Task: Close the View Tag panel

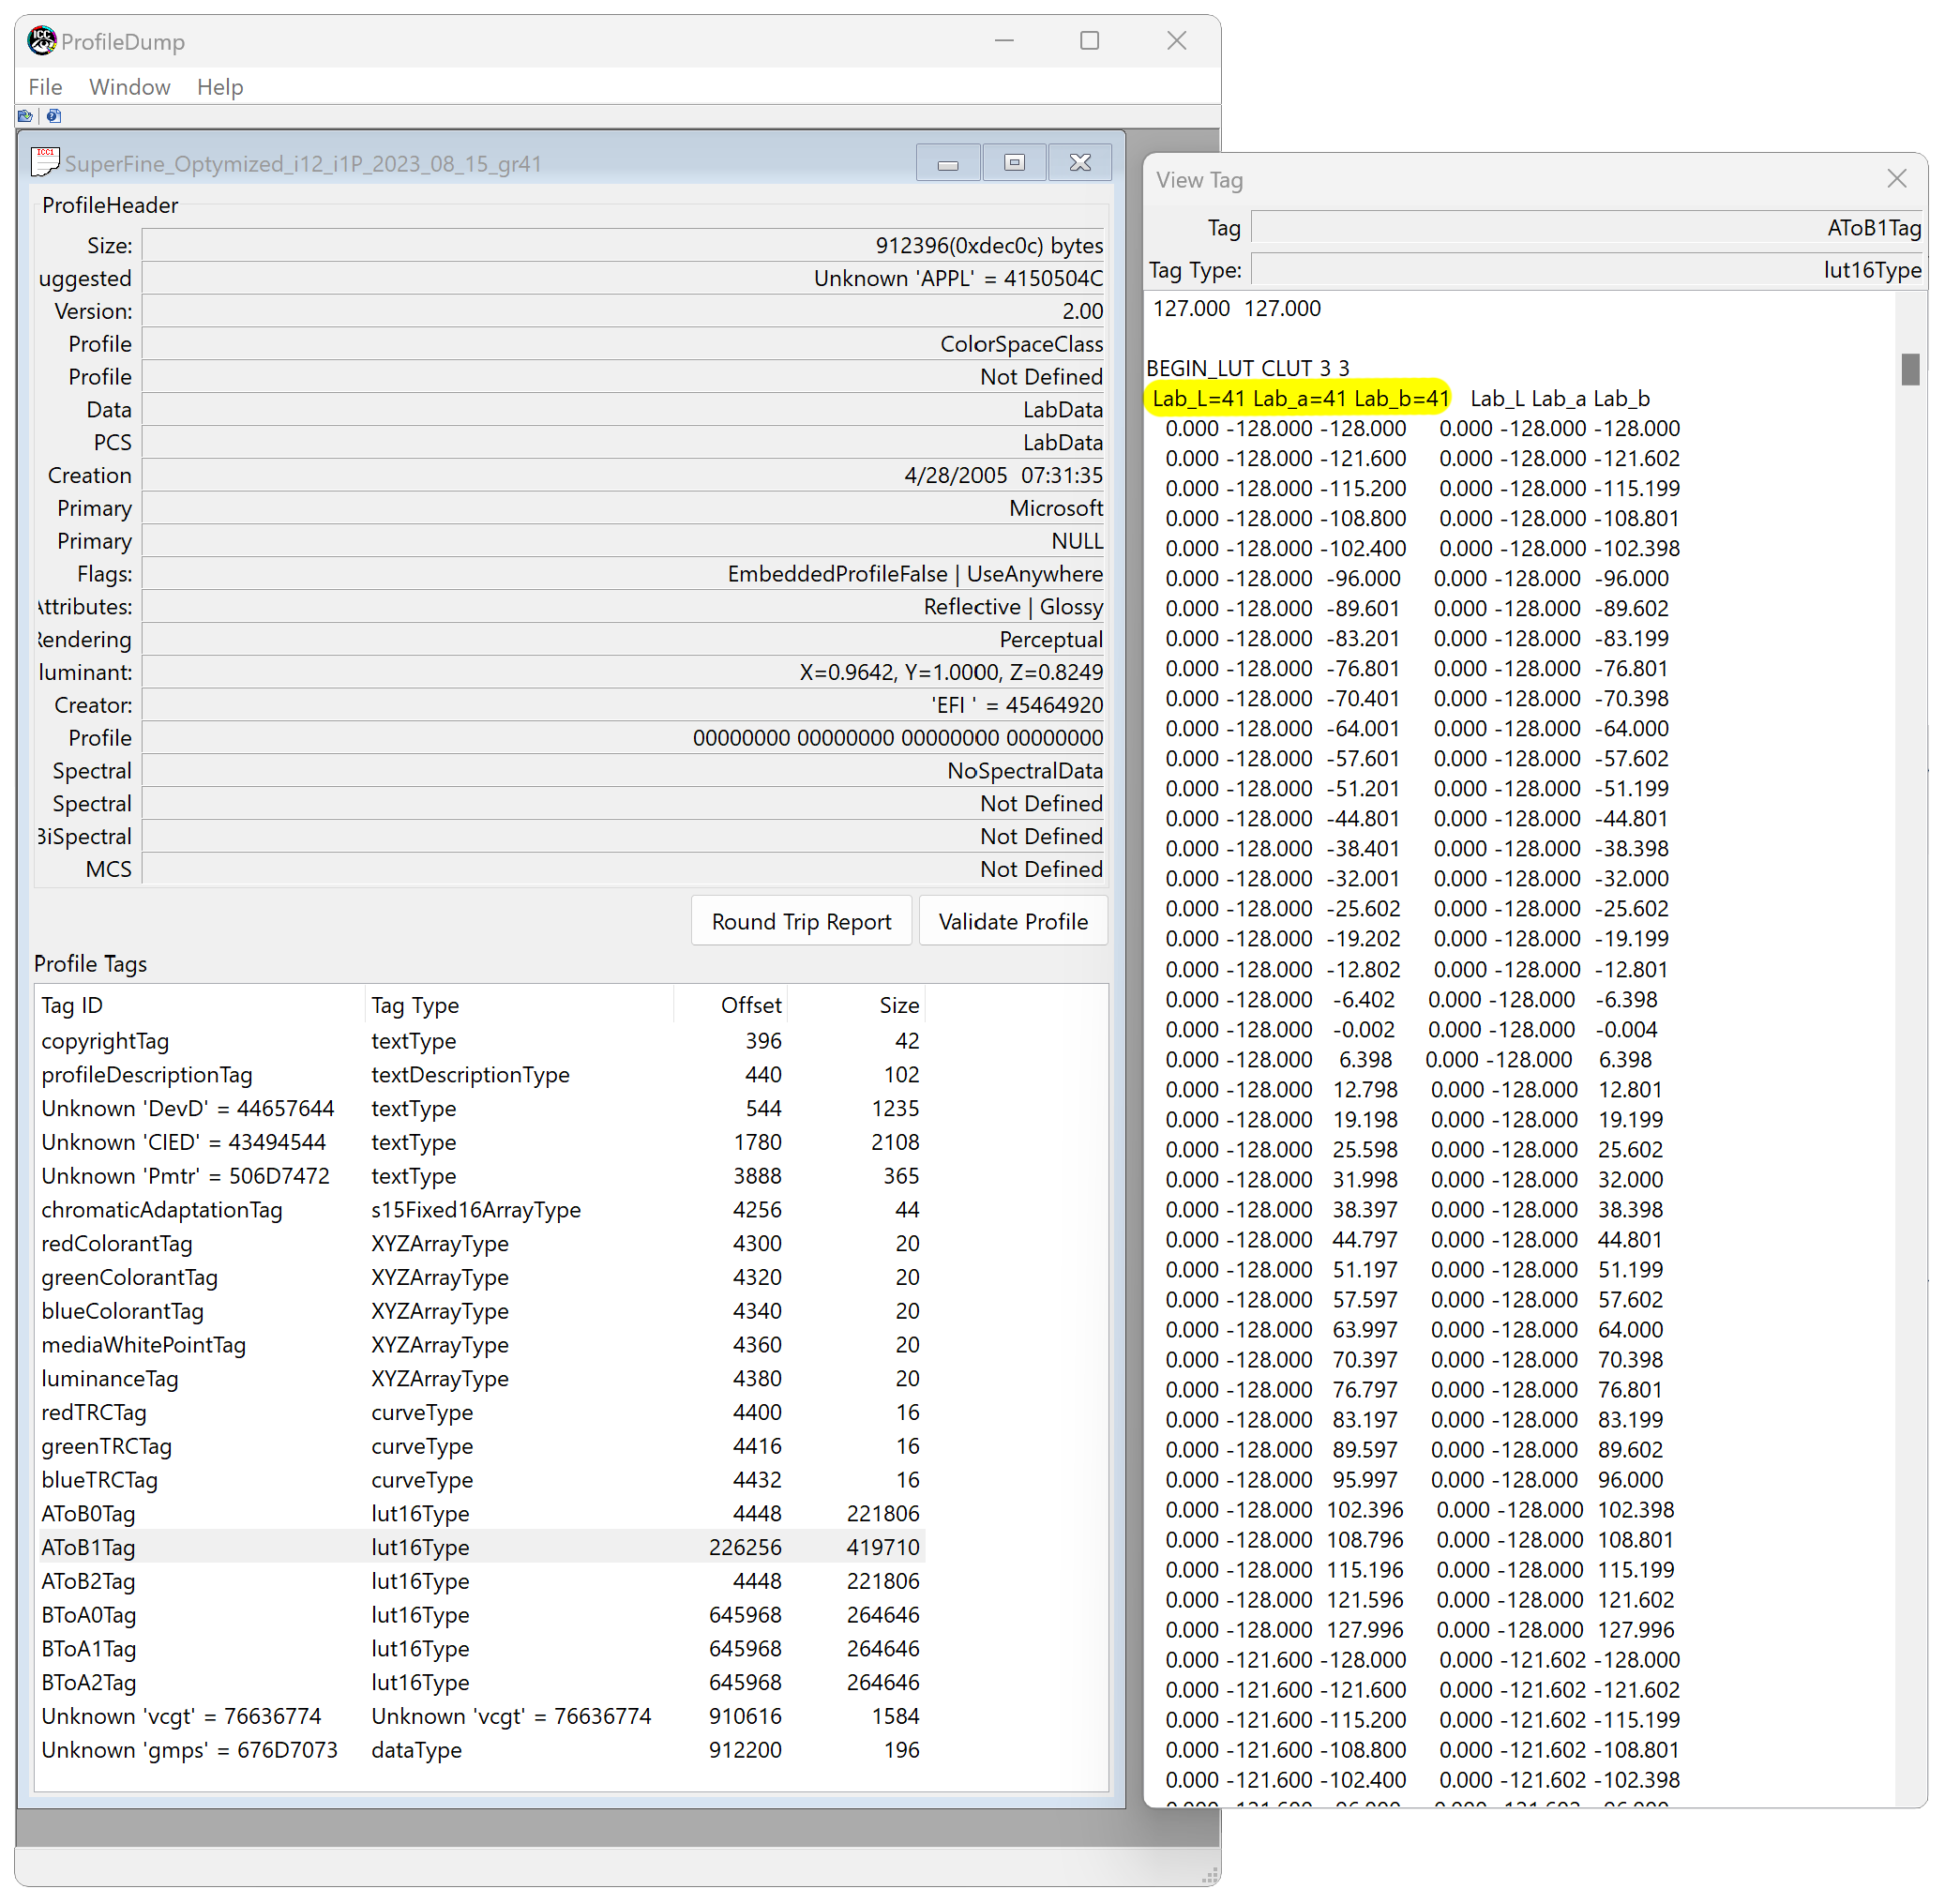Action: pos(1896,179)
